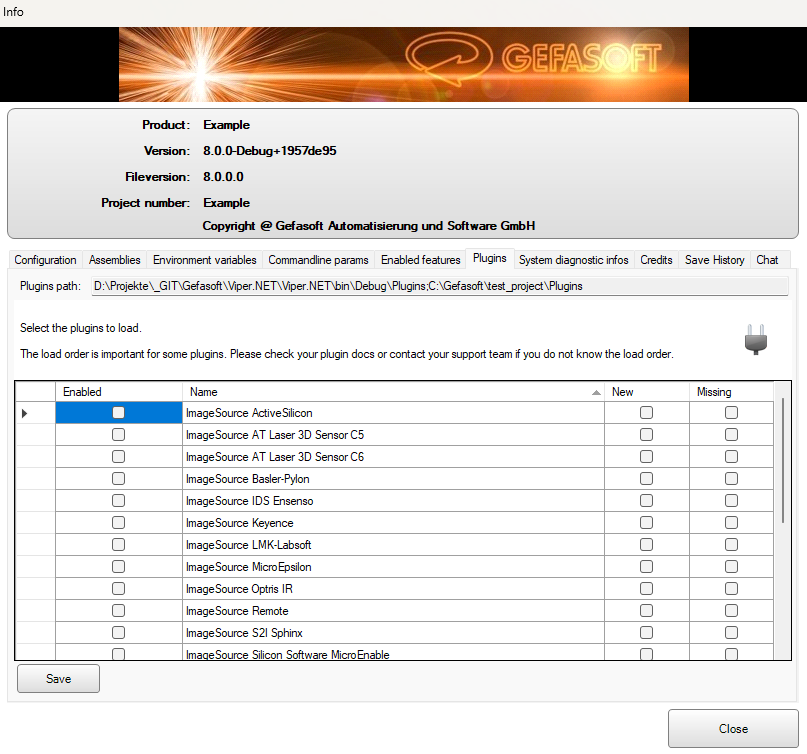Select ImageSource ActiveSilicon name cell
807x754 pixels.
(394, 413)
